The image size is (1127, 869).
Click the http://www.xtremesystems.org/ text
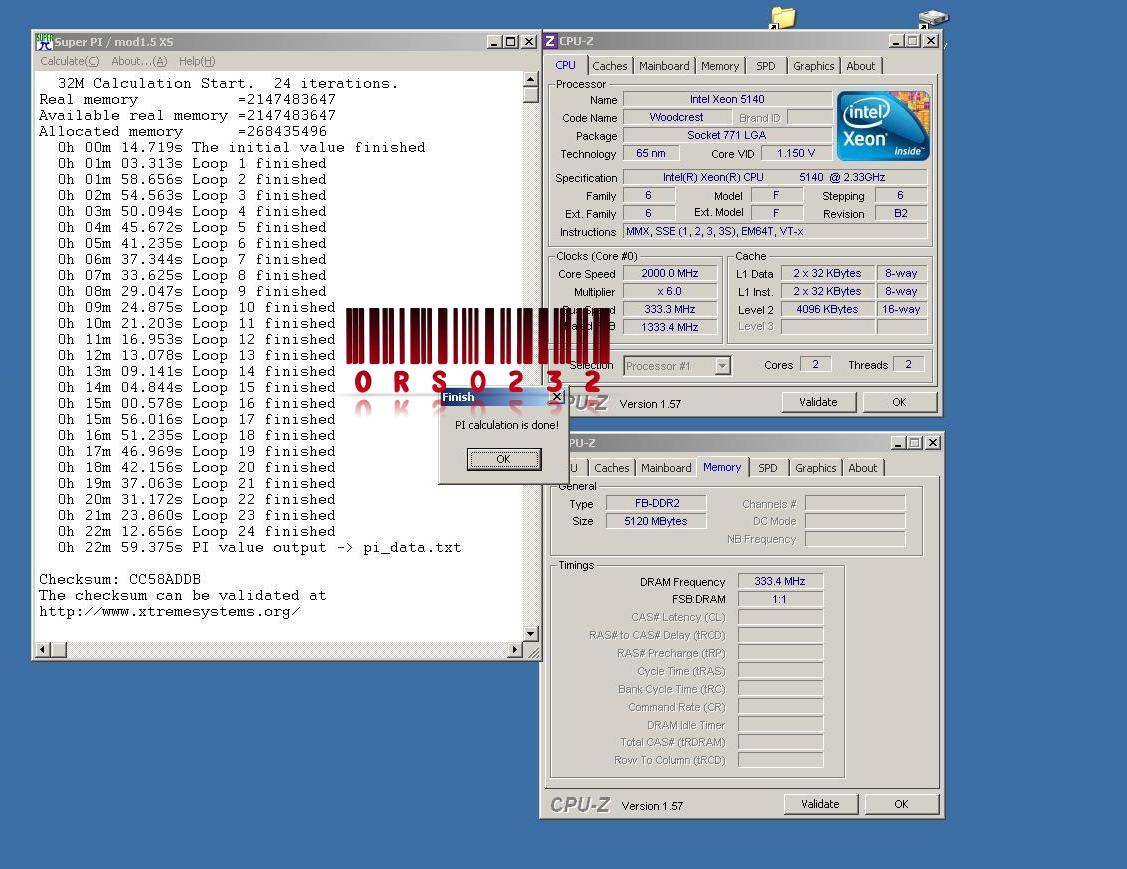(x=170, y=612)
